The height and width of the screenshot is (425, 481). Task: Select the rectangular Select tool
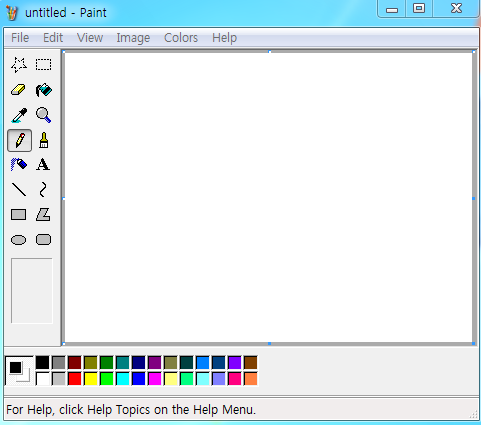(x=44, y=65)
